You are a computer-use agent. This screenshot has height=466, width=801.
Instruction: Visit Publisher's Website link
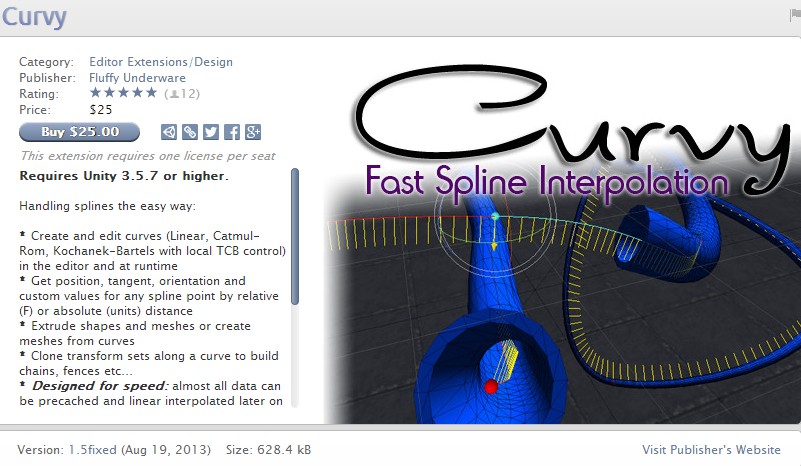[711, 450]
